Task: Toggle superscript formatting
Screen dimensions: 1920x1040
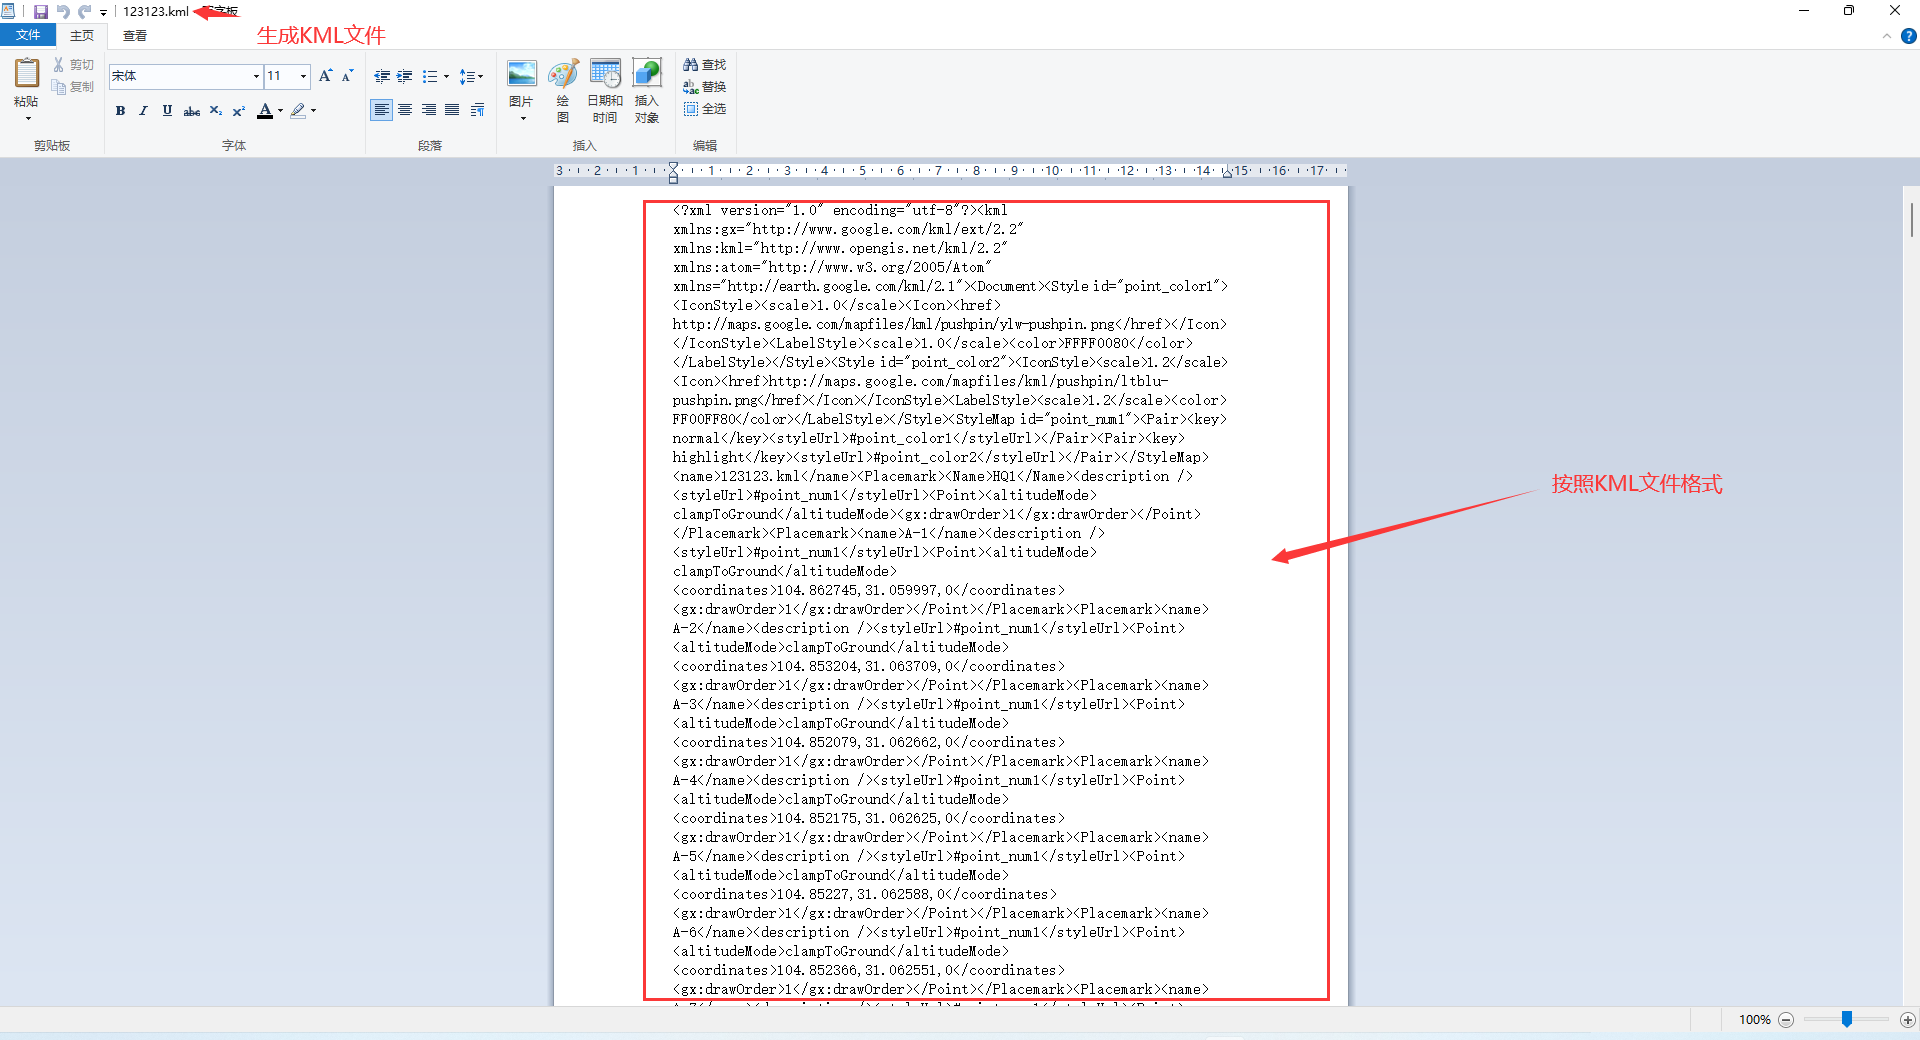Action: click(239, 111)
